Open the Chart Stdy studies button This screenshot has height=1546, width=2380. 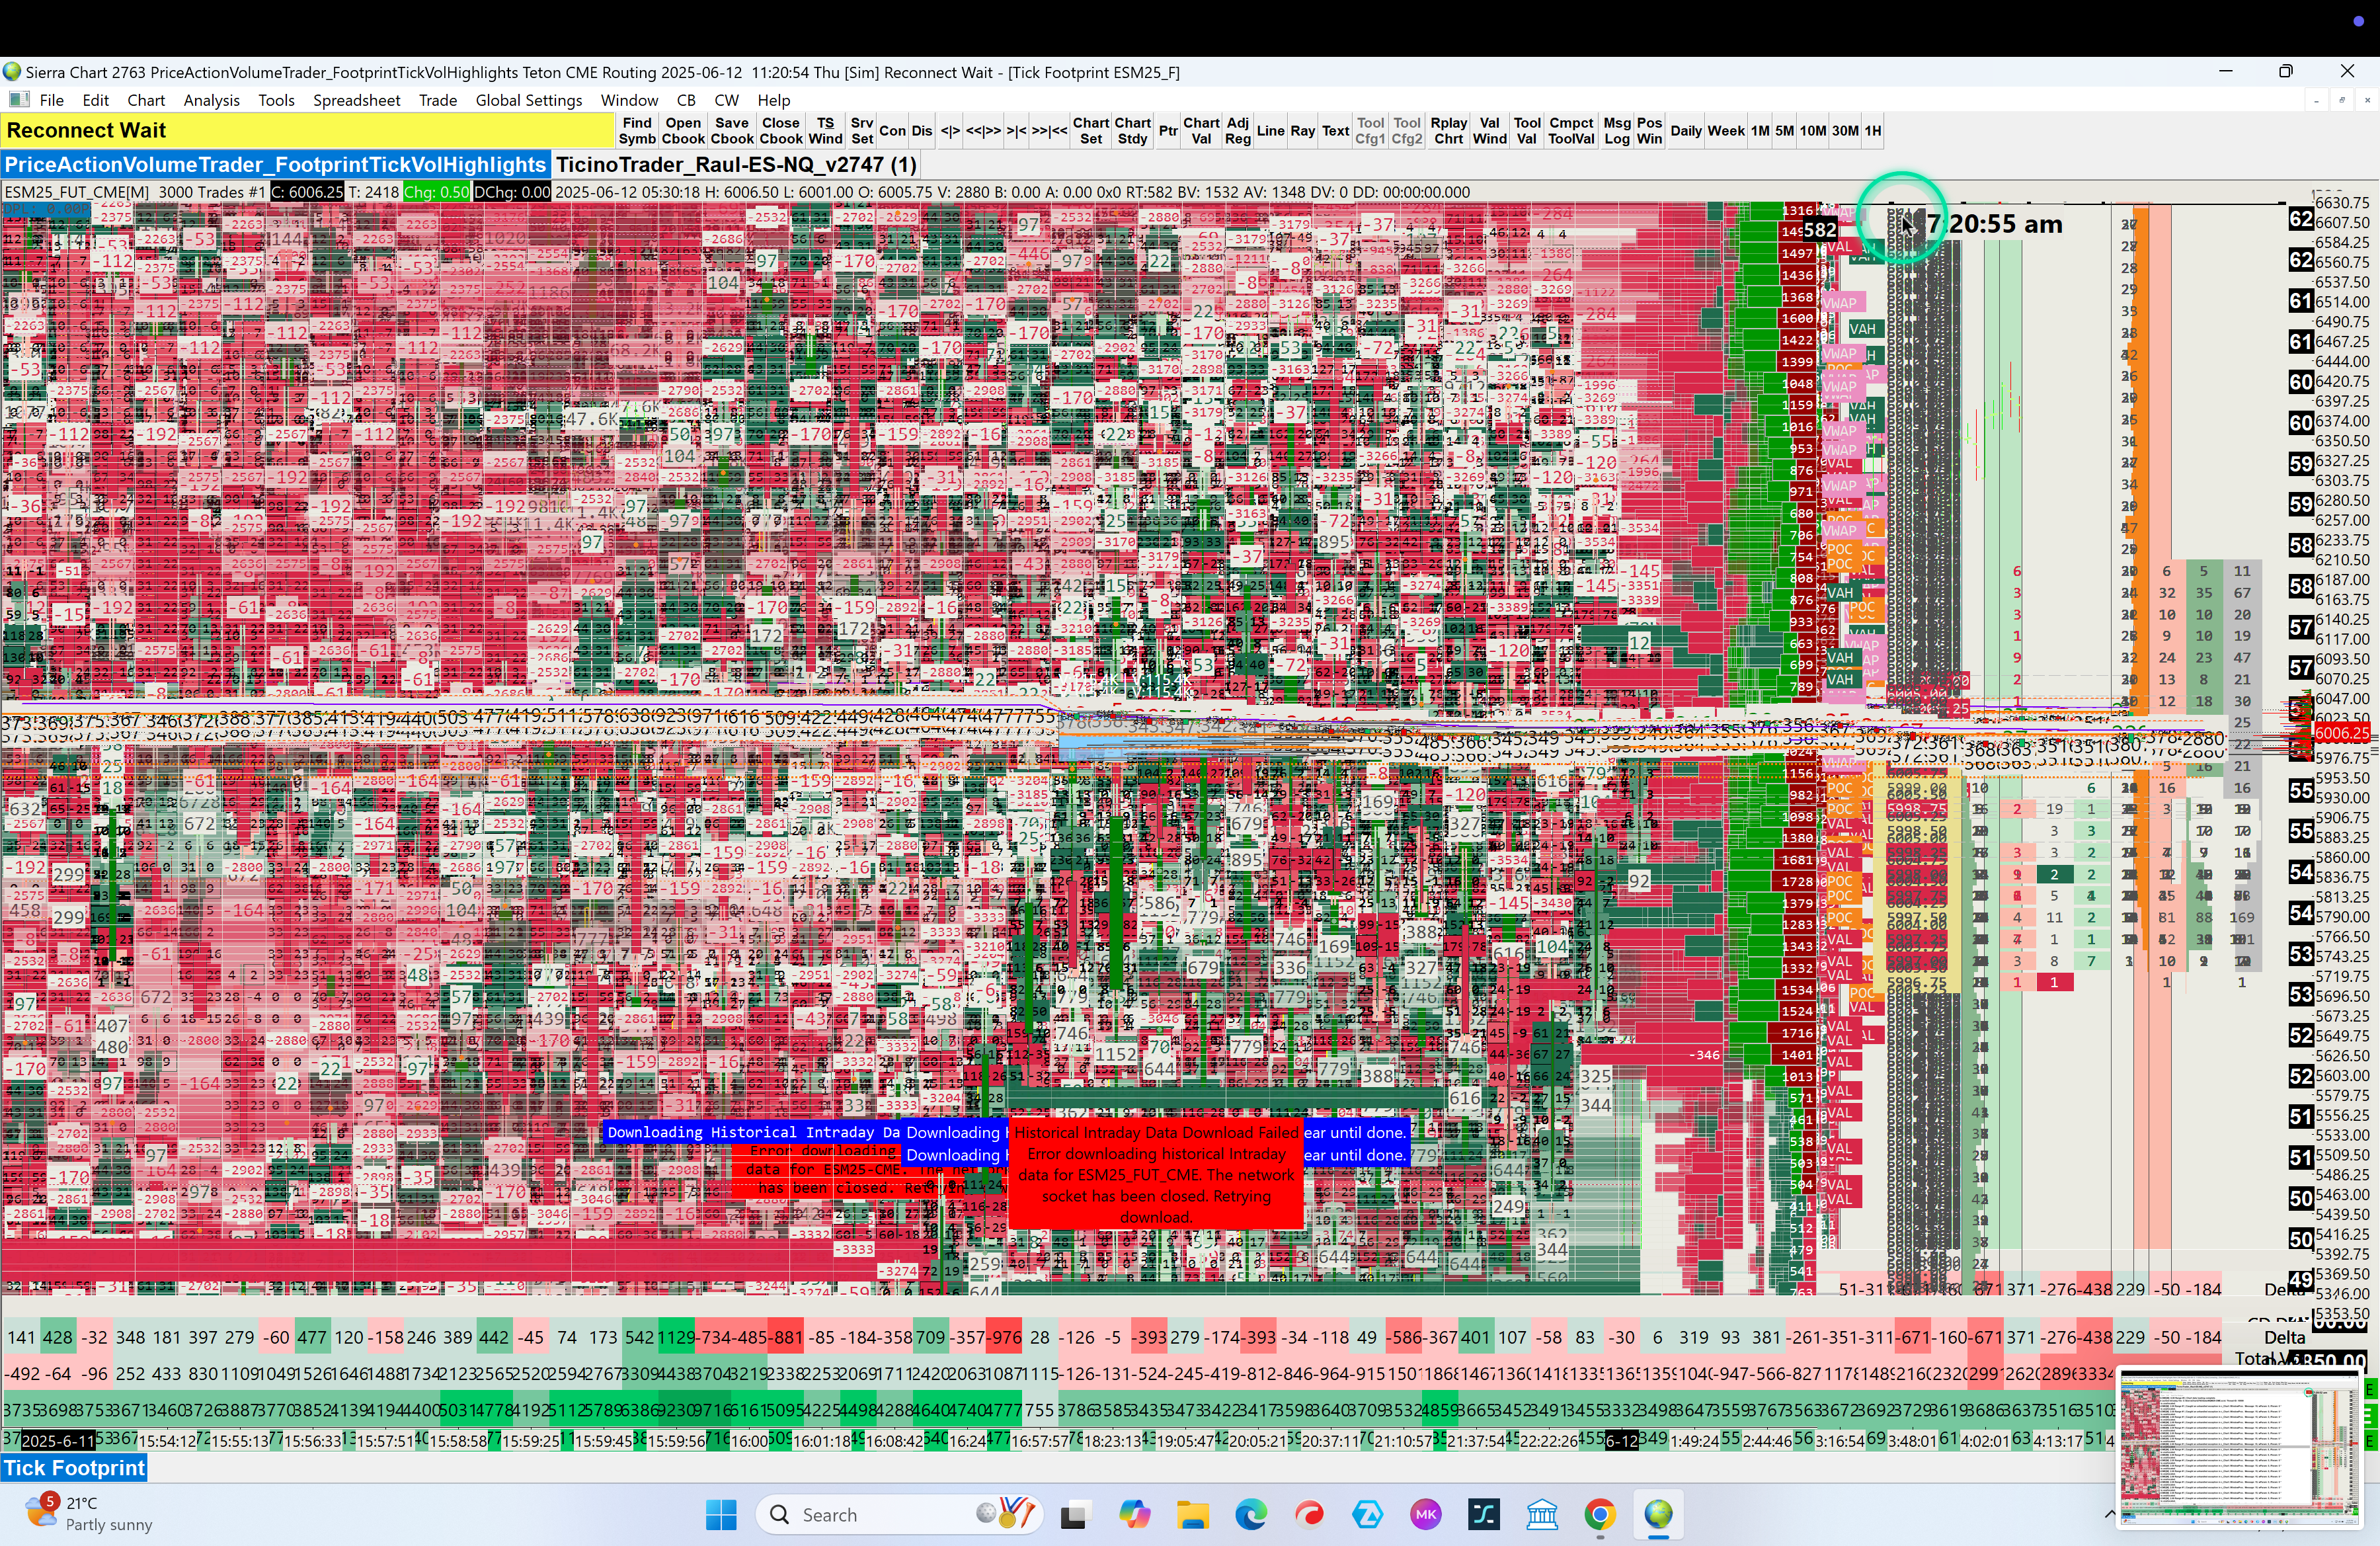[1132, 131]
